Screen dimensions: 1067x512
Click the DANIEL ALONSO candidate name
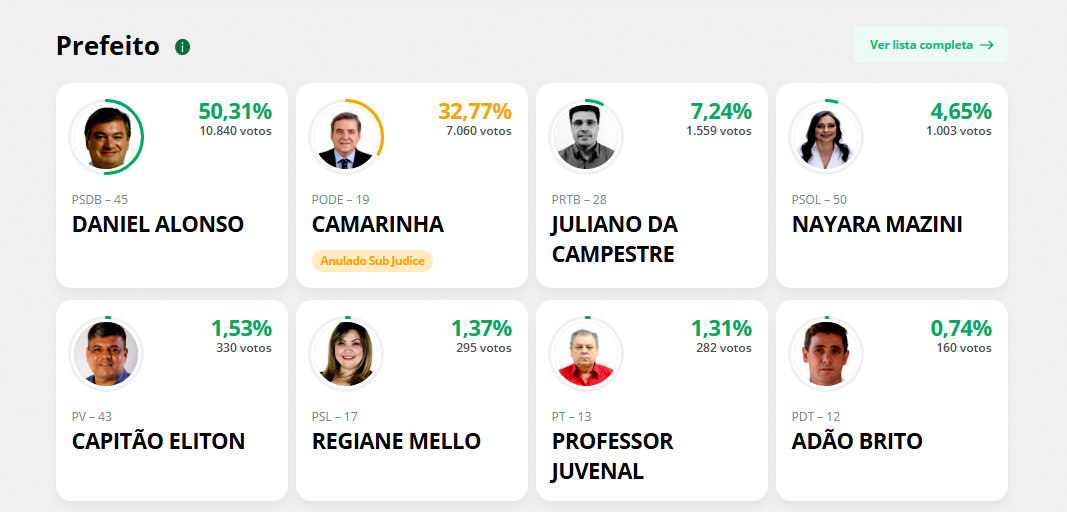(x=158, y=224)
